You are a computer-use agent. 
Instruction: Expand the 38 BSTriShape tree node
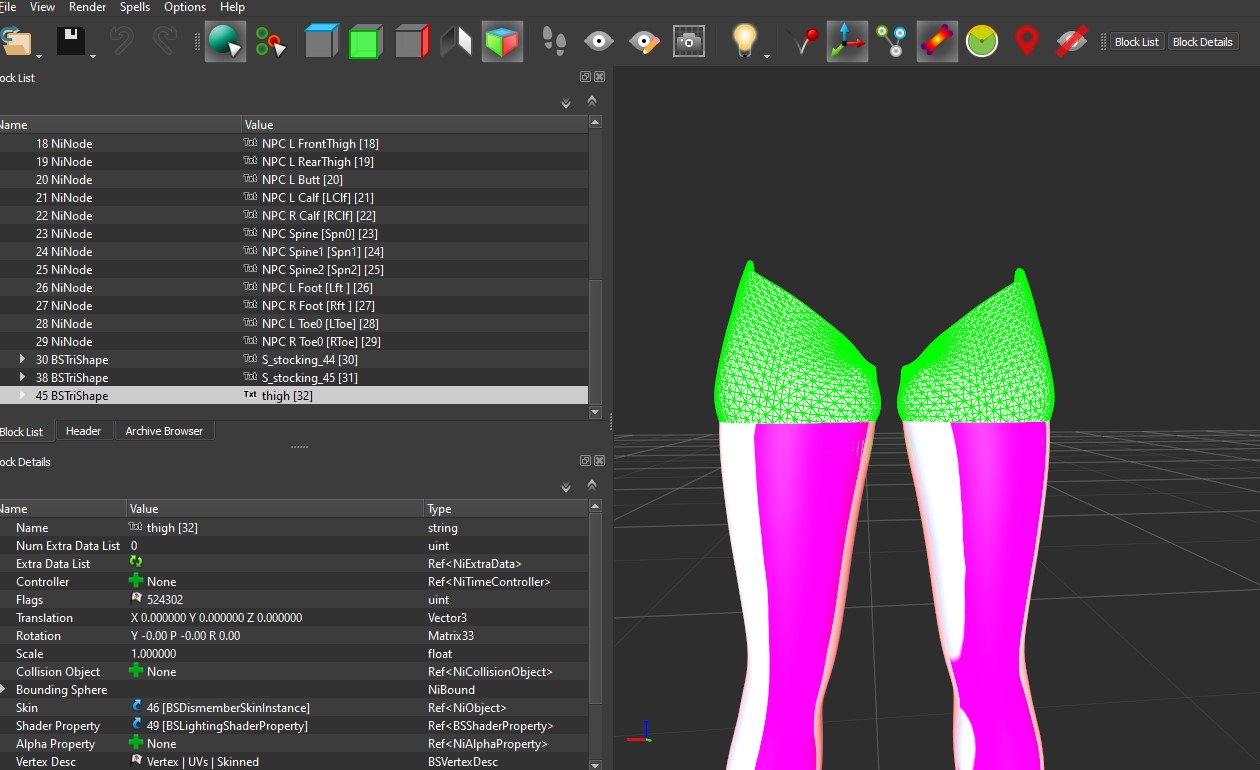(x=22, y=378)
